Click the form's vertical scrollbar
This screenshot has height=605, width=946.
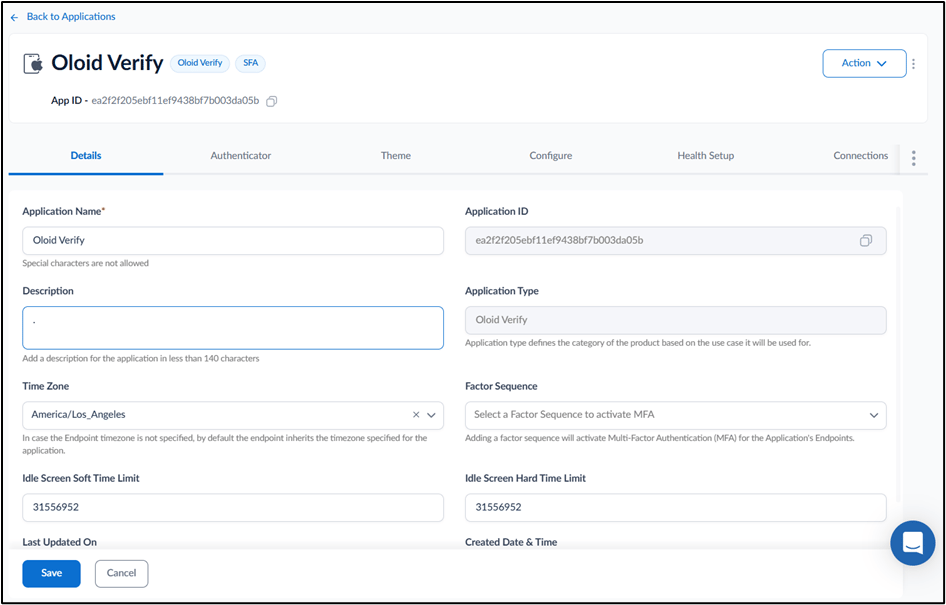897,355
